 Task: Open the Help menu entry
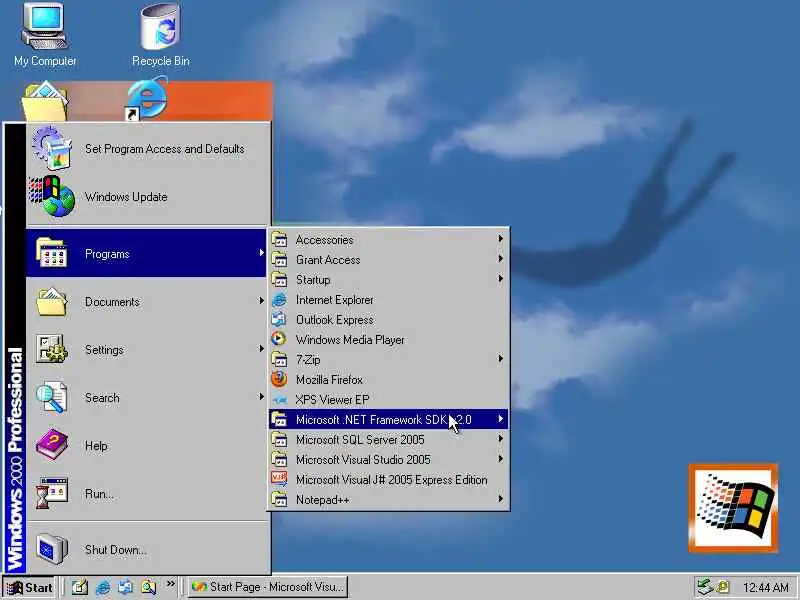coord(148,445)
